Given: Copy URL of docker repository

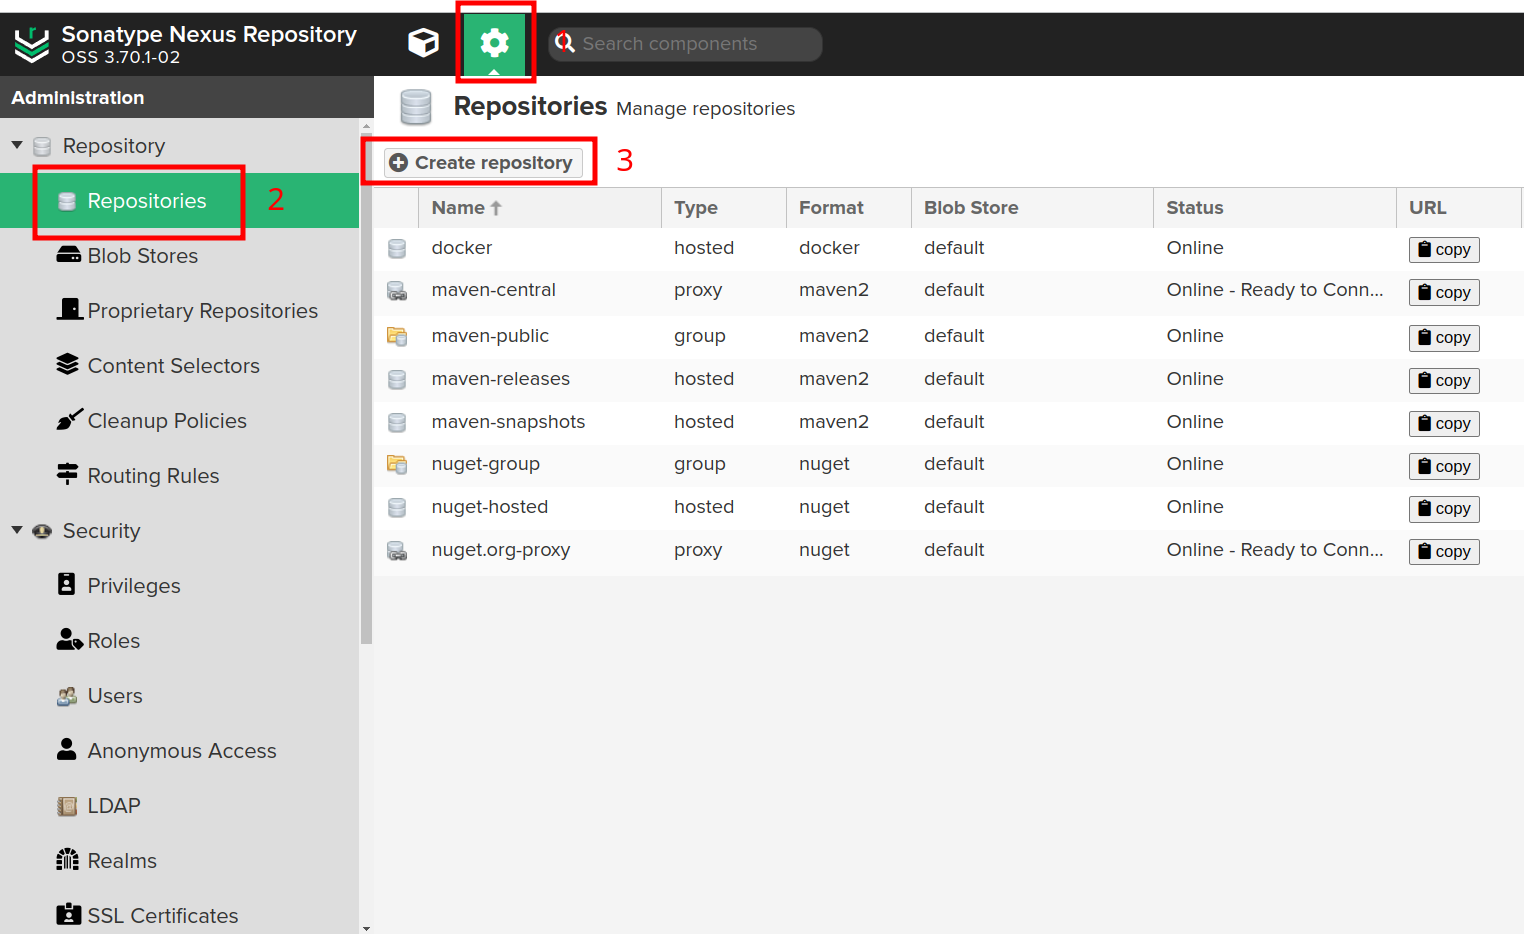Looking at the screenshot, I should pos(1444,250).
